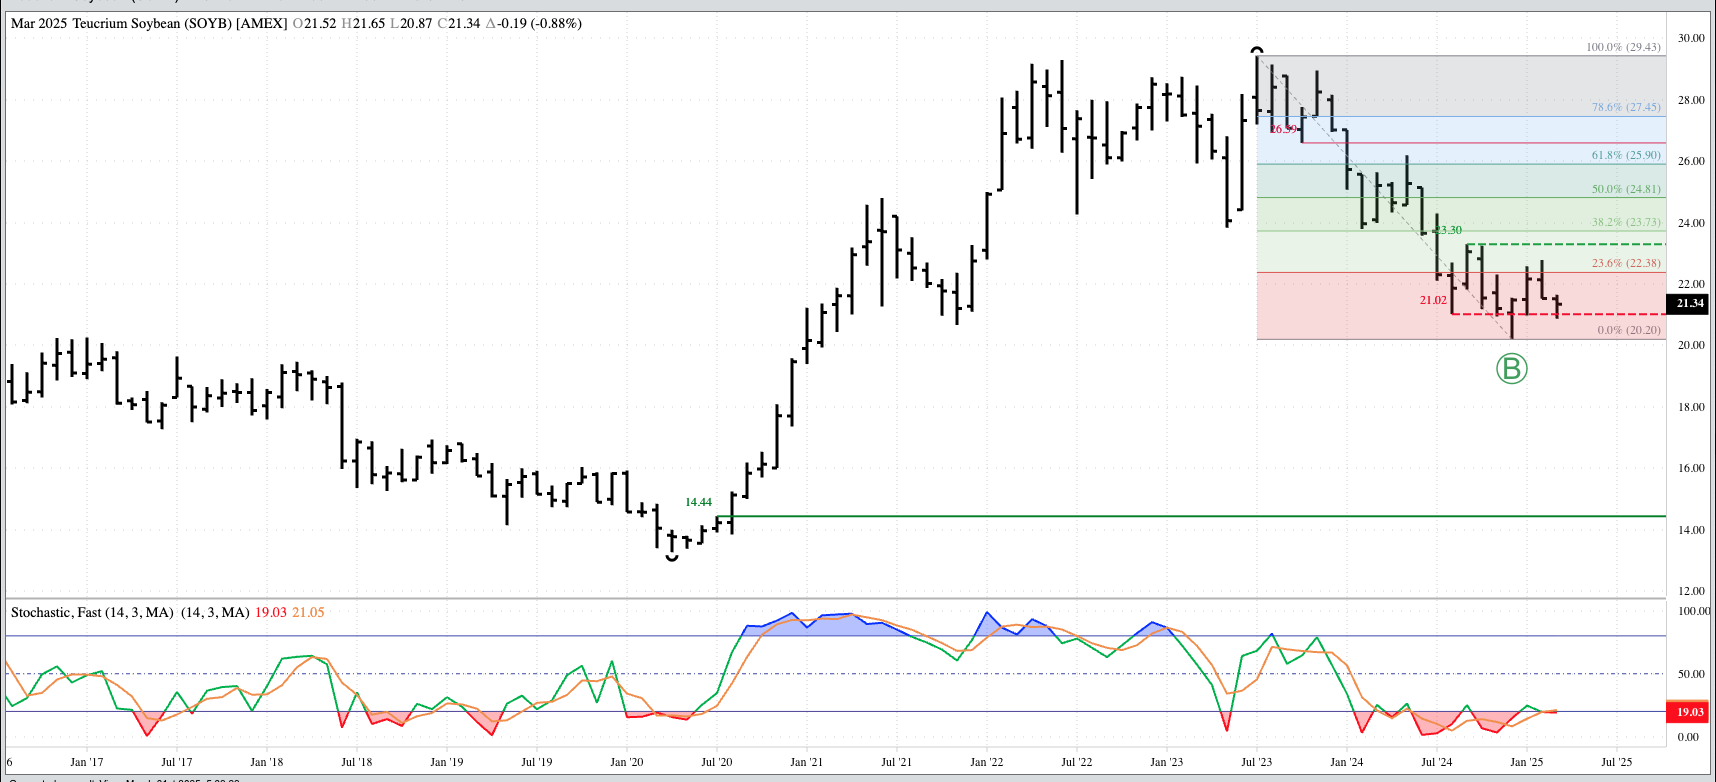Viewport: 1716px width, 782px height.
Task: Click the red 21.02 price label
Action: click(x=1432, y=300)
